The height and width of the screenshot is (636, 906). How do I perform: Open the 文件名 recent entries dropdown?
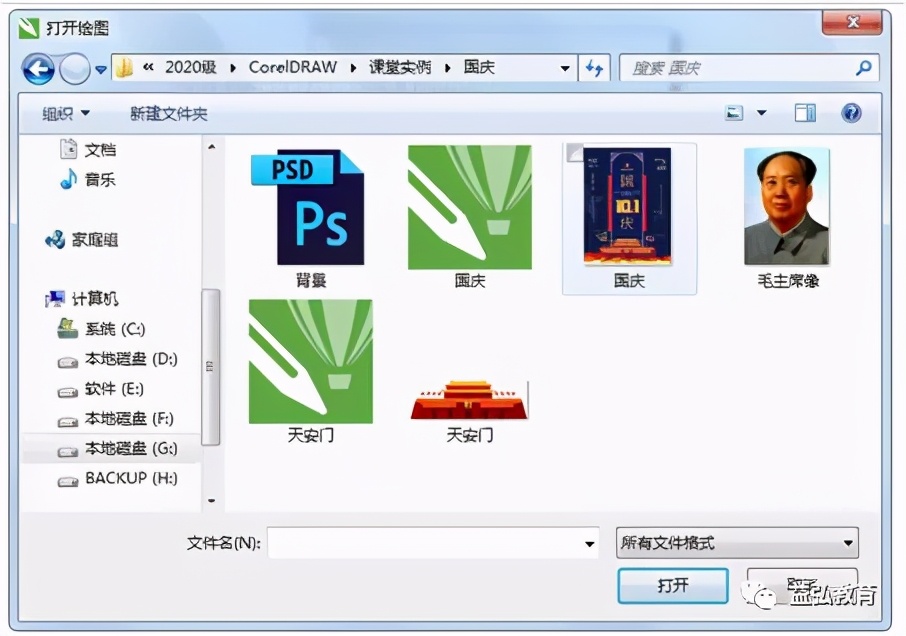tap(590, 543)
